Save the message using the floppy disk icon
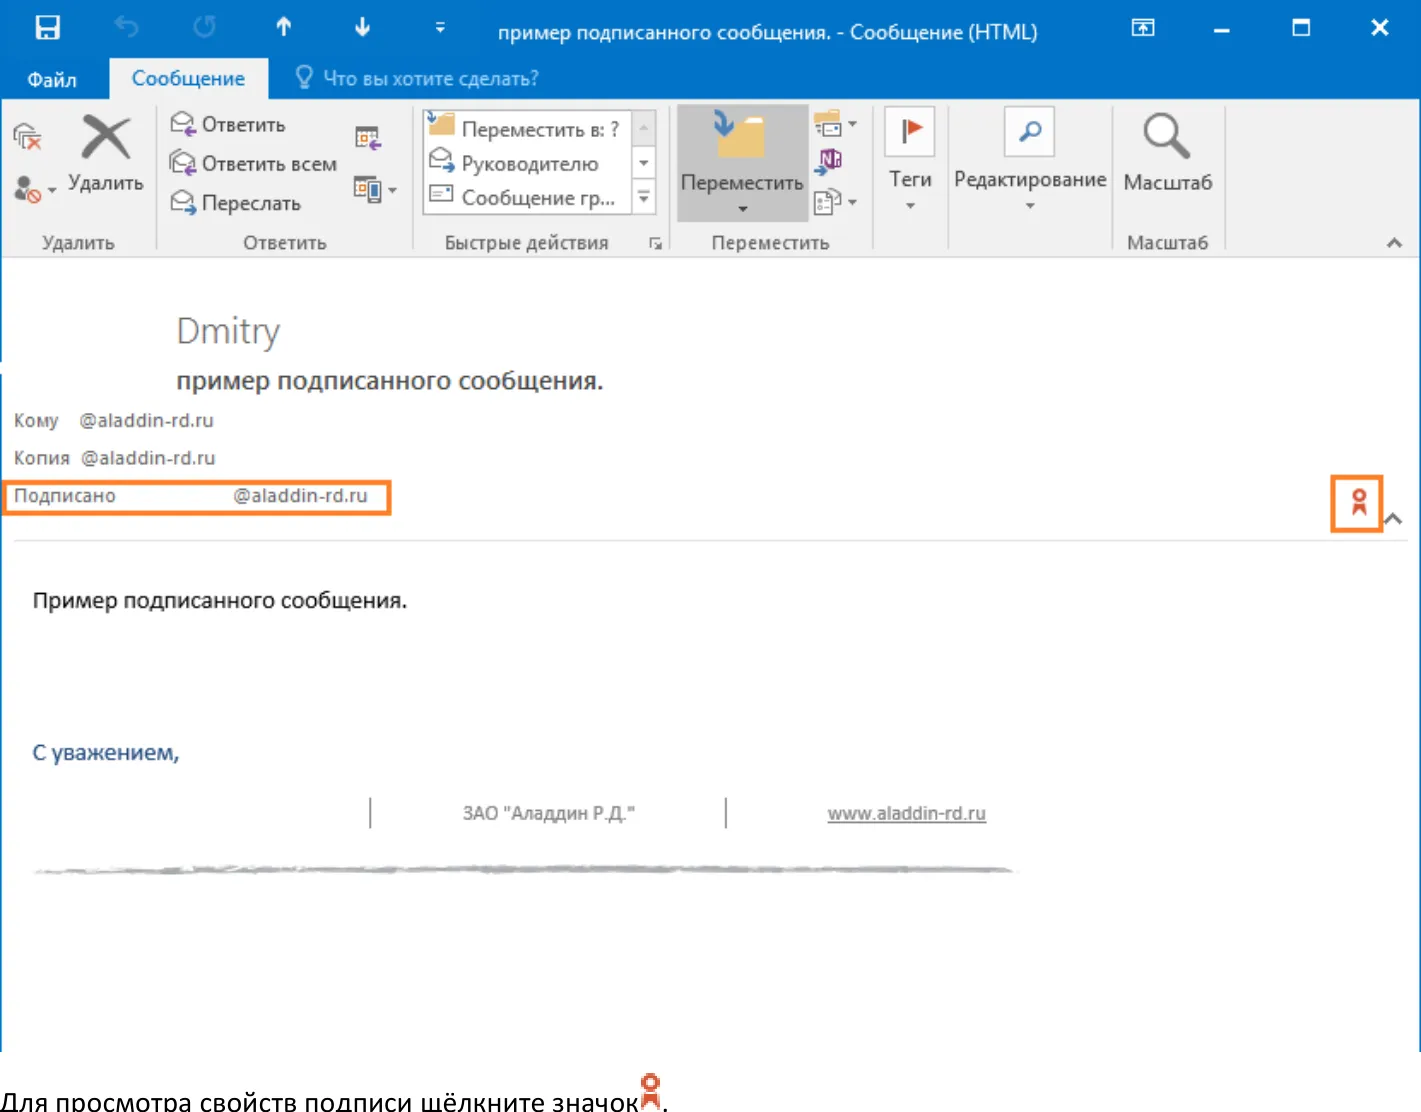This screenshot has height=1112, width=1421. coord(47,28)
